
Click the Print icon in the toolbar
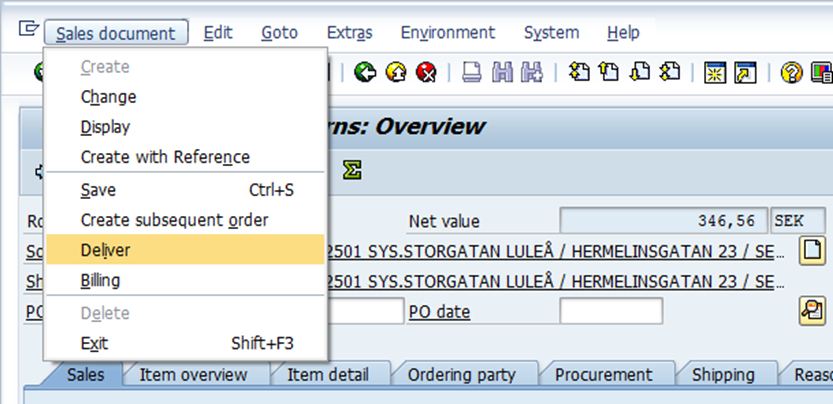tap(471, 73)
